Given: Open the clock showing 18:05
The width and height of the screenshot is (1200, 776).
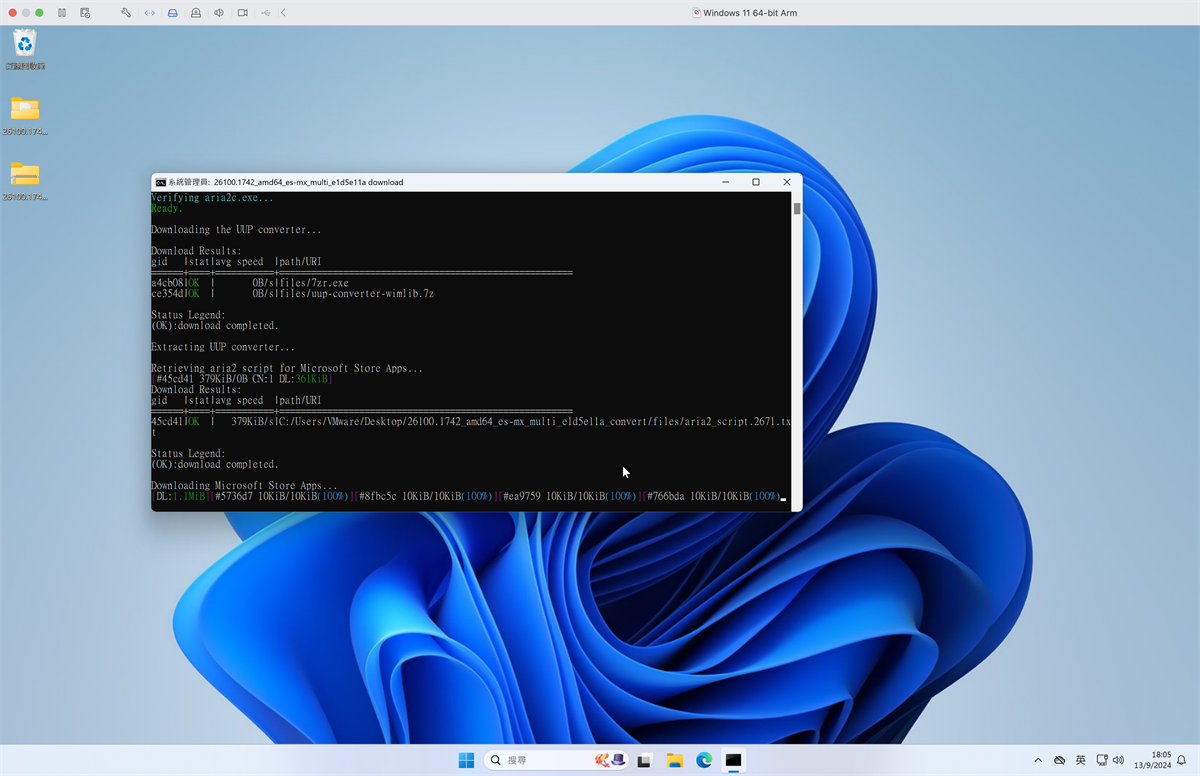Looking at the screenshot, I should (x=1154, y=760).
